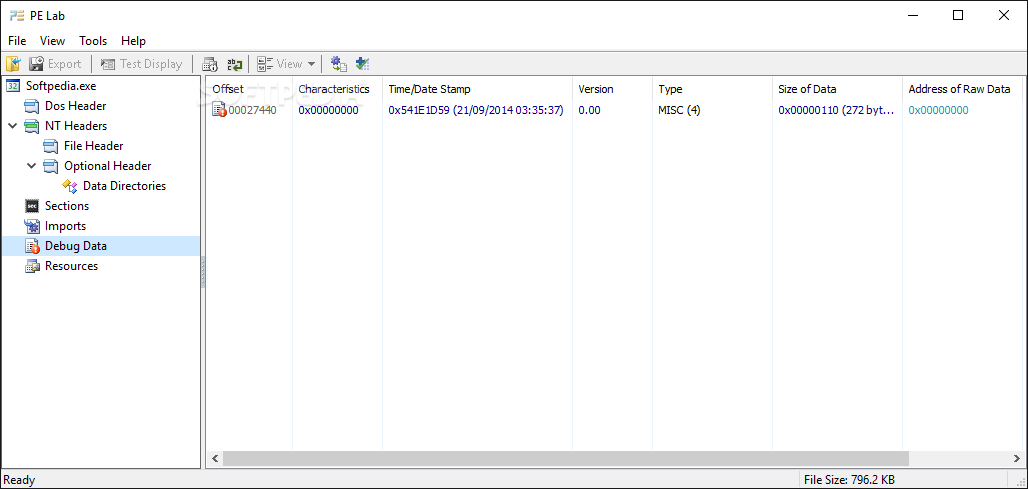Click the Characteristics column header
1028x489 pixels.
[337, 89]
